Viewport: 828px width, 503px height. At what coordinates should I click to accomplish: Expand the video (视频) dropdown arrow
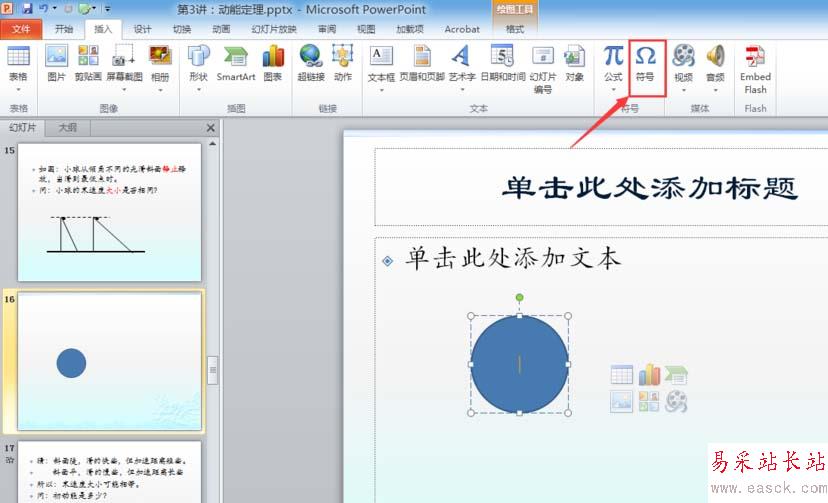click(x=683, y=90)
